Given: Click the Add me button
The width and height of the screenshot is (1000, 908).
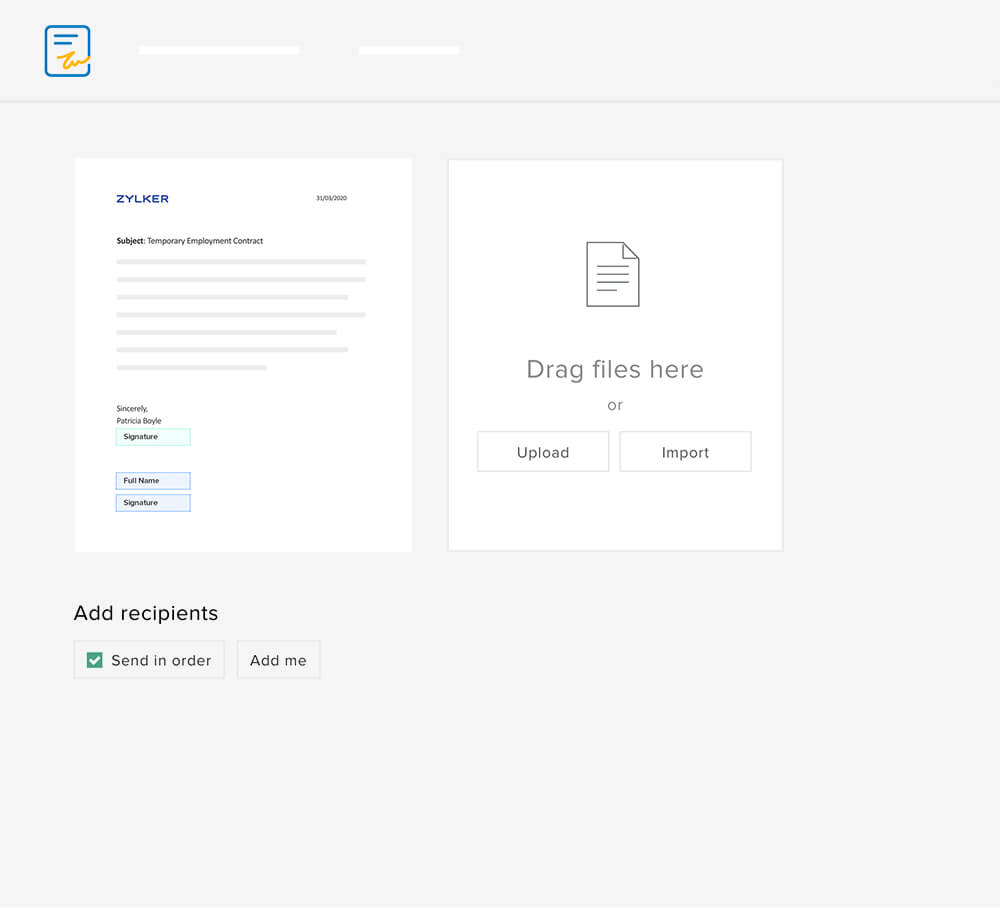Looking at the screenshot, I should click(278, 660).
